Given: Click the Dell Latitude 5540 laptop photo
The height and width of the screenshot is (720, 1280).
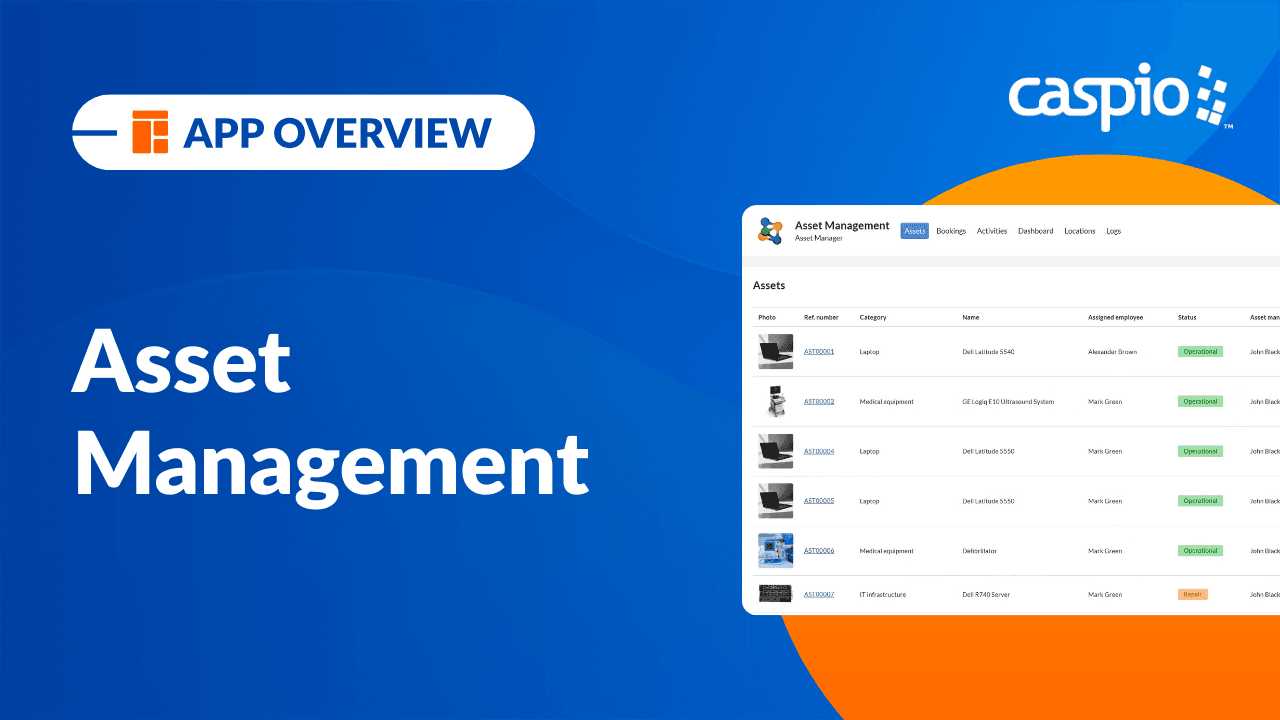Looking at the screenshot, I should [x=776, y=351].
